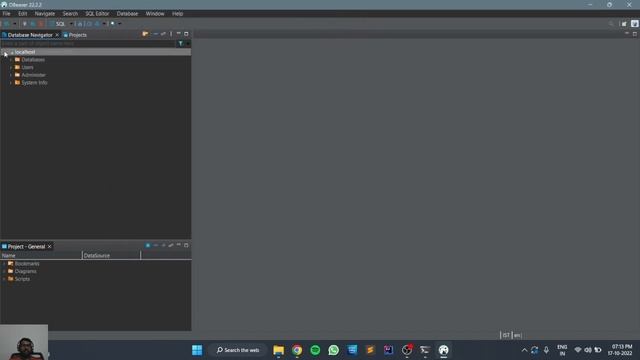Open the dropdown next to New Connection icon
This screenshot has height=360, width=640.
(15, 24)
